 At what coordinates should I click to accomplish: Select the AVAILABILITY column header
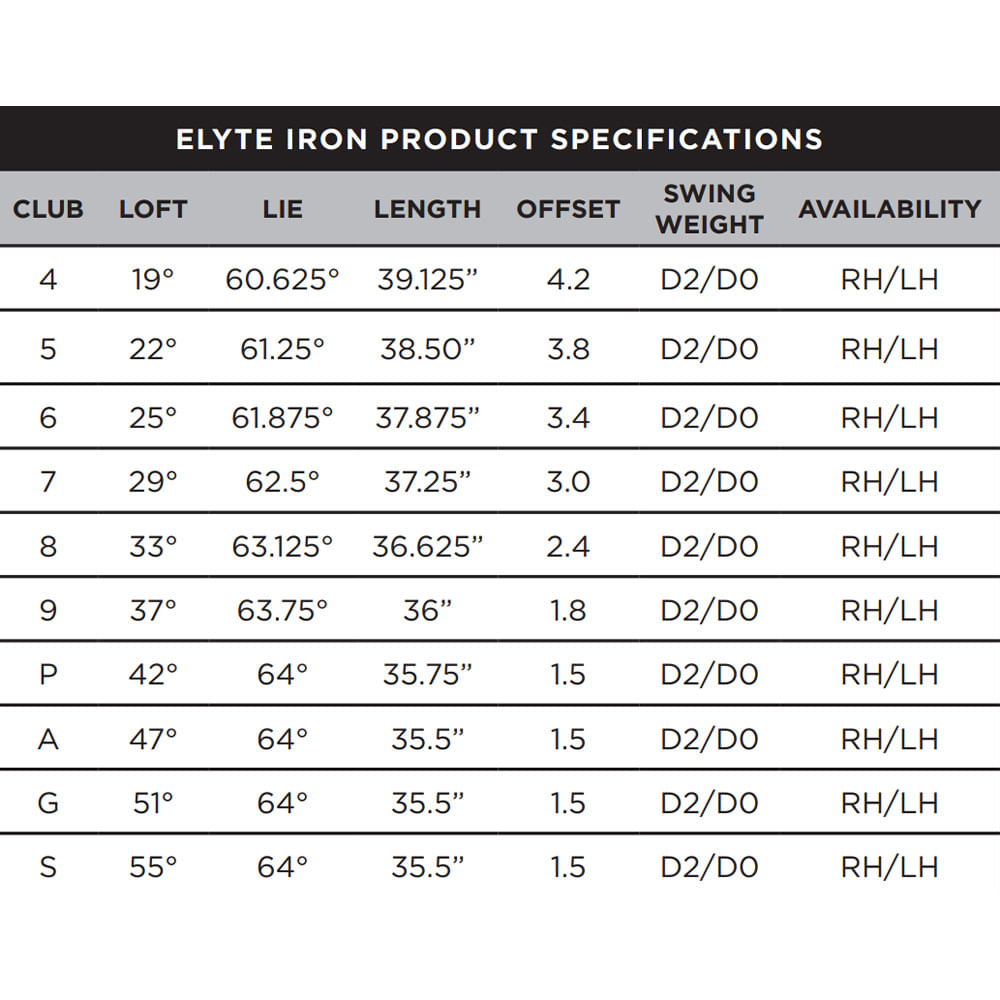click(x=890, y=209)
